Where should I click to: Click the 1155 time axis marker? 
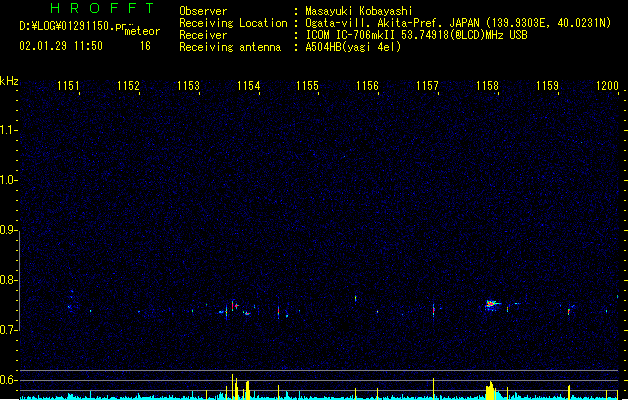(307, 86)
